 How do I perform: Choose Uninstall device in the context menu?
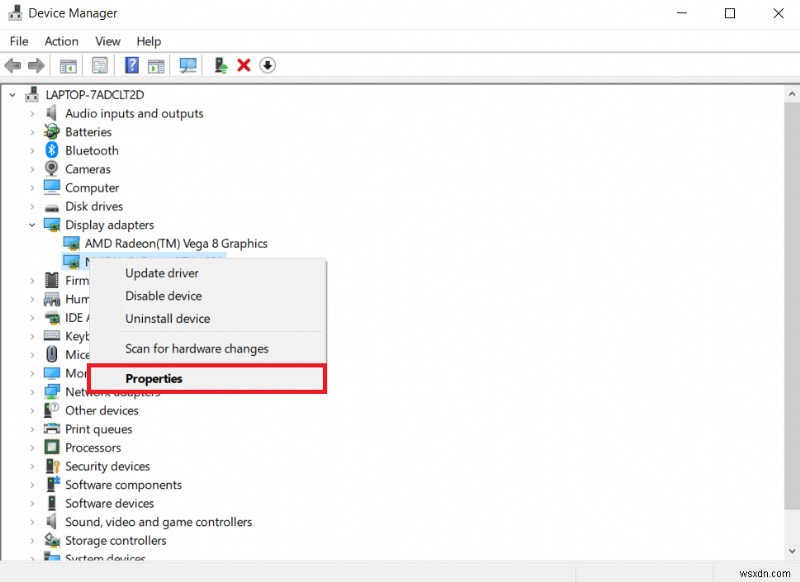point(167,318)
